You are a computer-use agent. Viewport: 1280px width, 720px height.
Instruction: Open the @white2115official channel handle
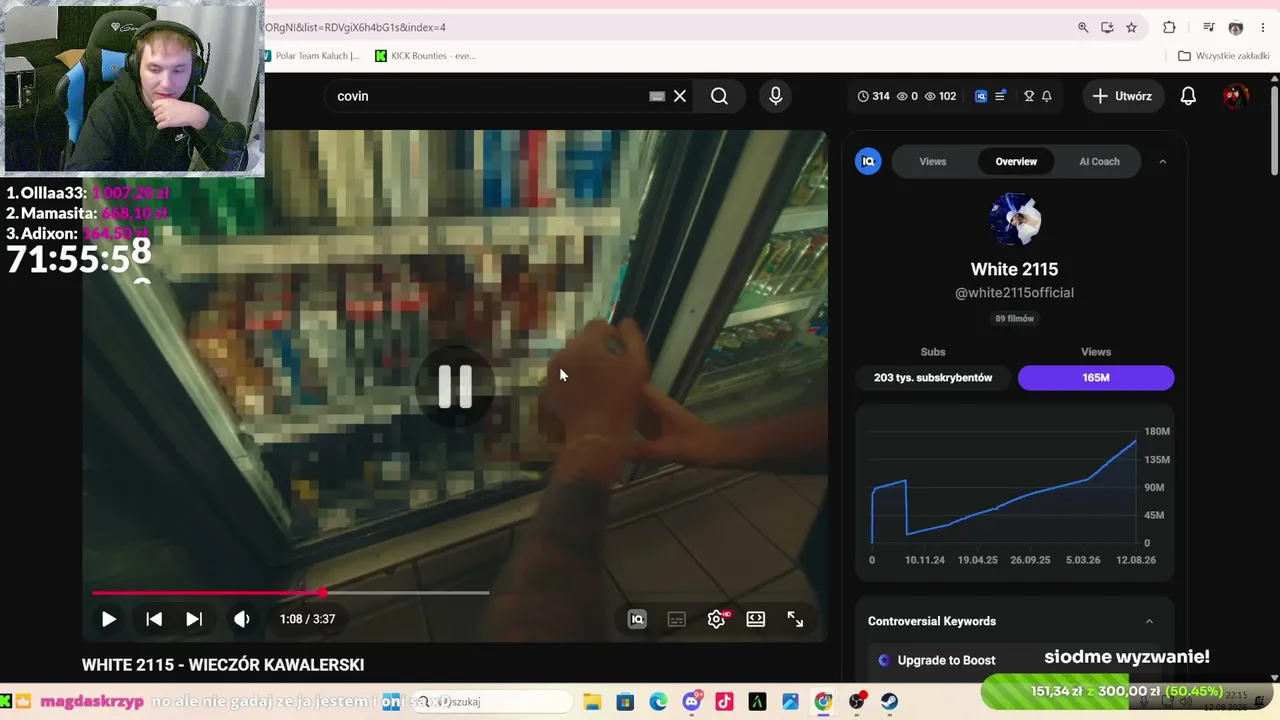click(1014, 293)
